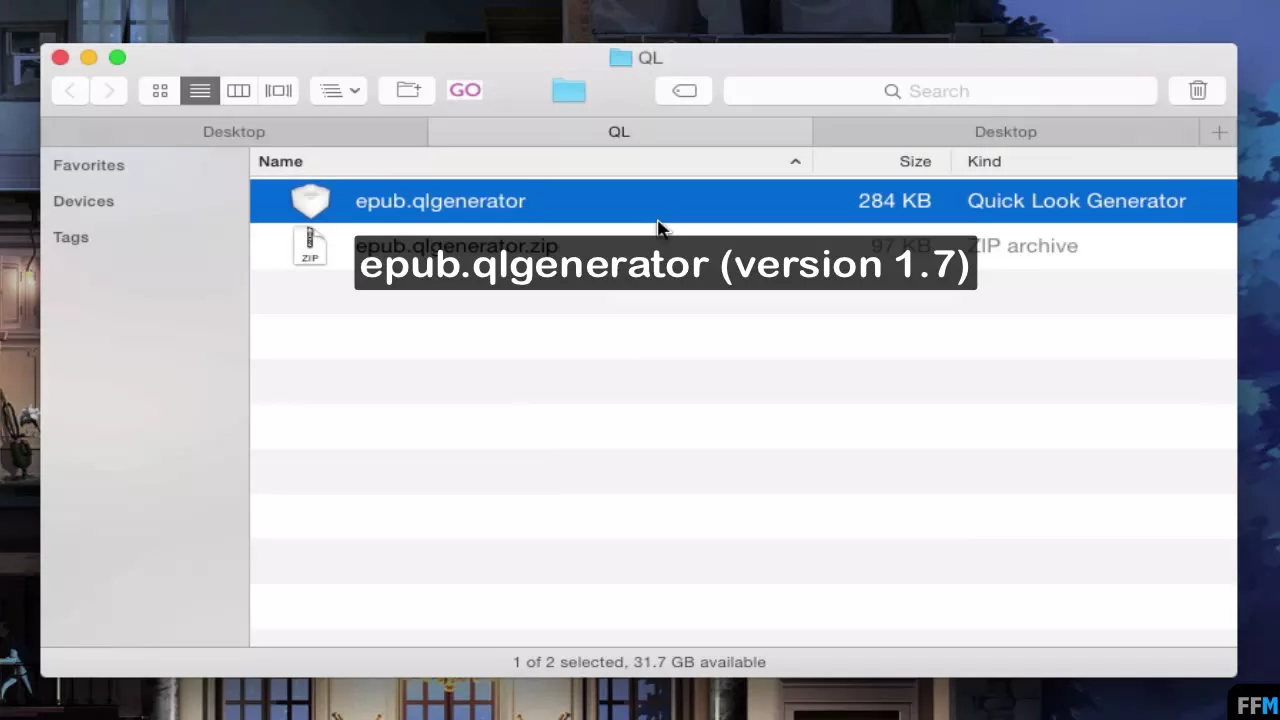Expand Favorites in the sidebar
Screen dimensions: 1280x720
(x=89, y=165)
